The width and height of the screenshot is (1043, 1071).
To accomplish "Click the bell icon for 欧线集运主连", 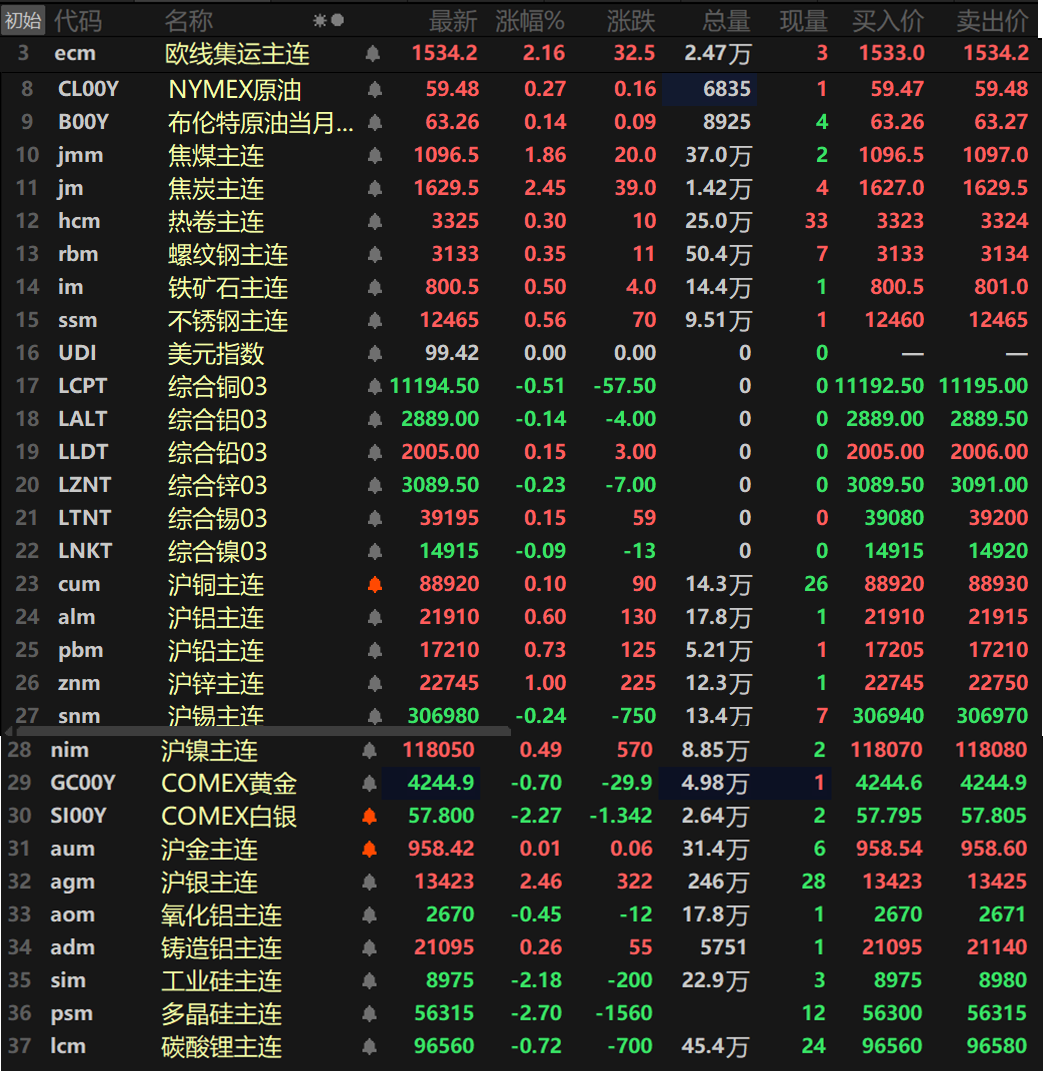I will click(x=372, y=54).
